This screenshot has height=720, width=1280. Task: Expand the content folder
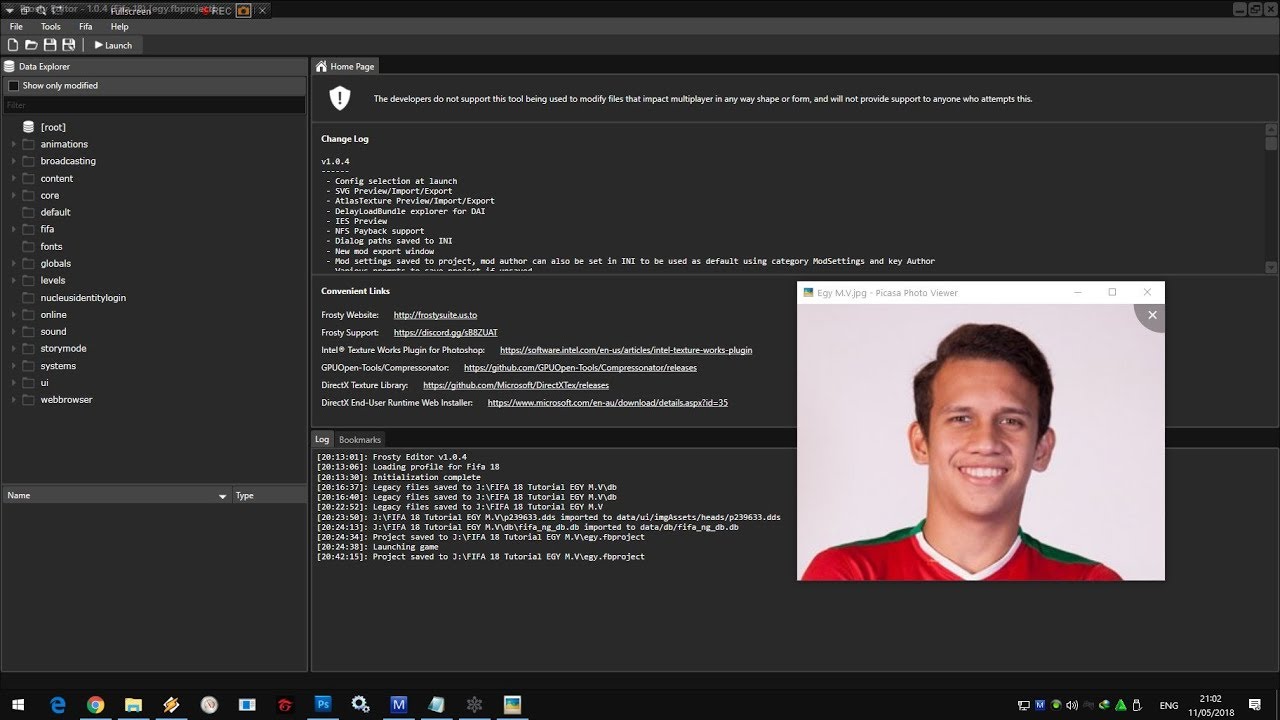[x=14, y=178]
